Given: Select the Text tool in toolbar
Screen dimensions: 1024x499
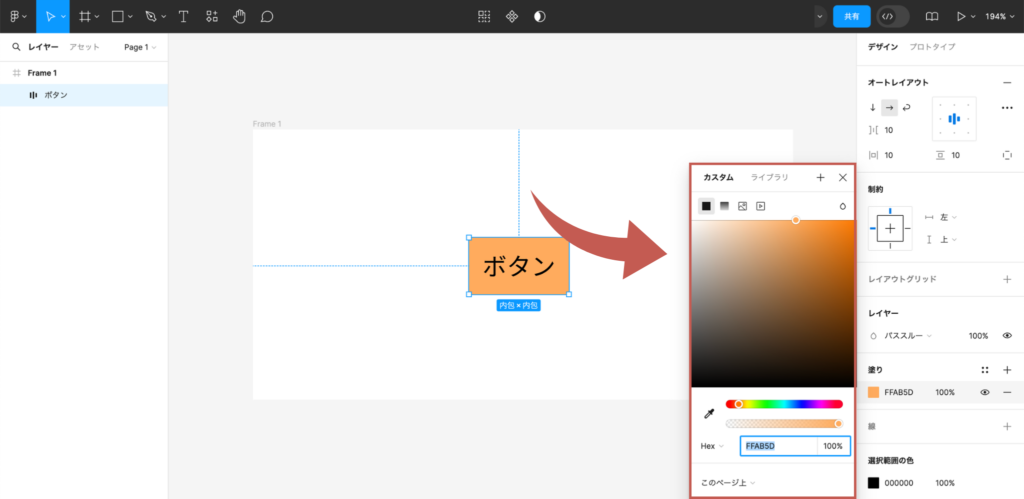Looking at the screenshot, I should (183, 17).
